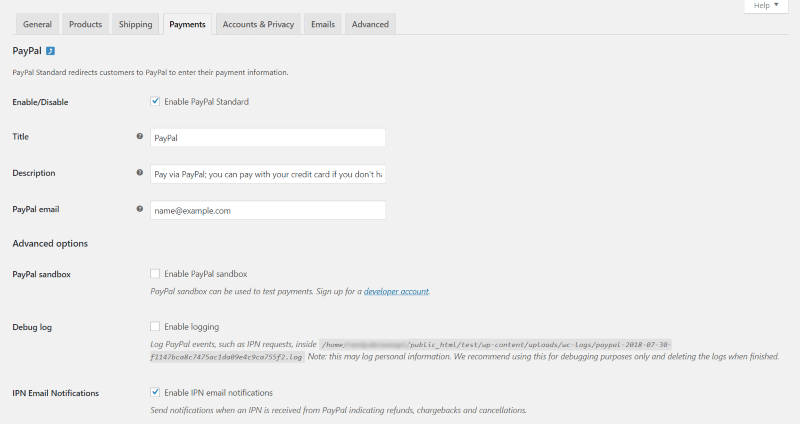The width and height of the screenshot is (800, 424).
Task: Click the return arrow icon beside PayPal heading
Action: (50, 51)
